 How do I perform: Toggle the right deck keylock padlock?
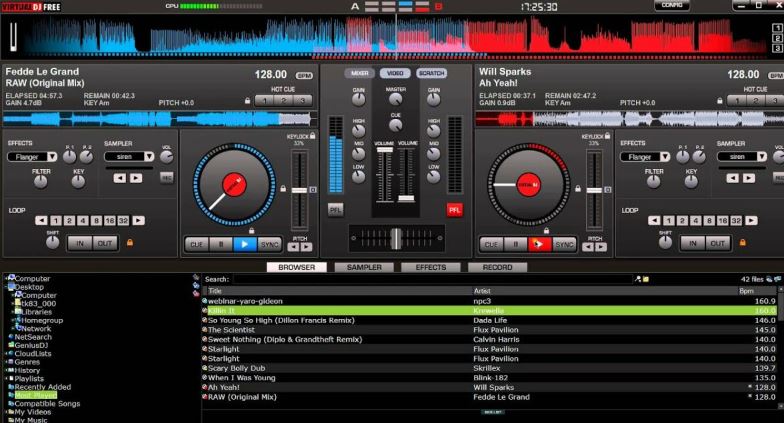coord(607,136)
